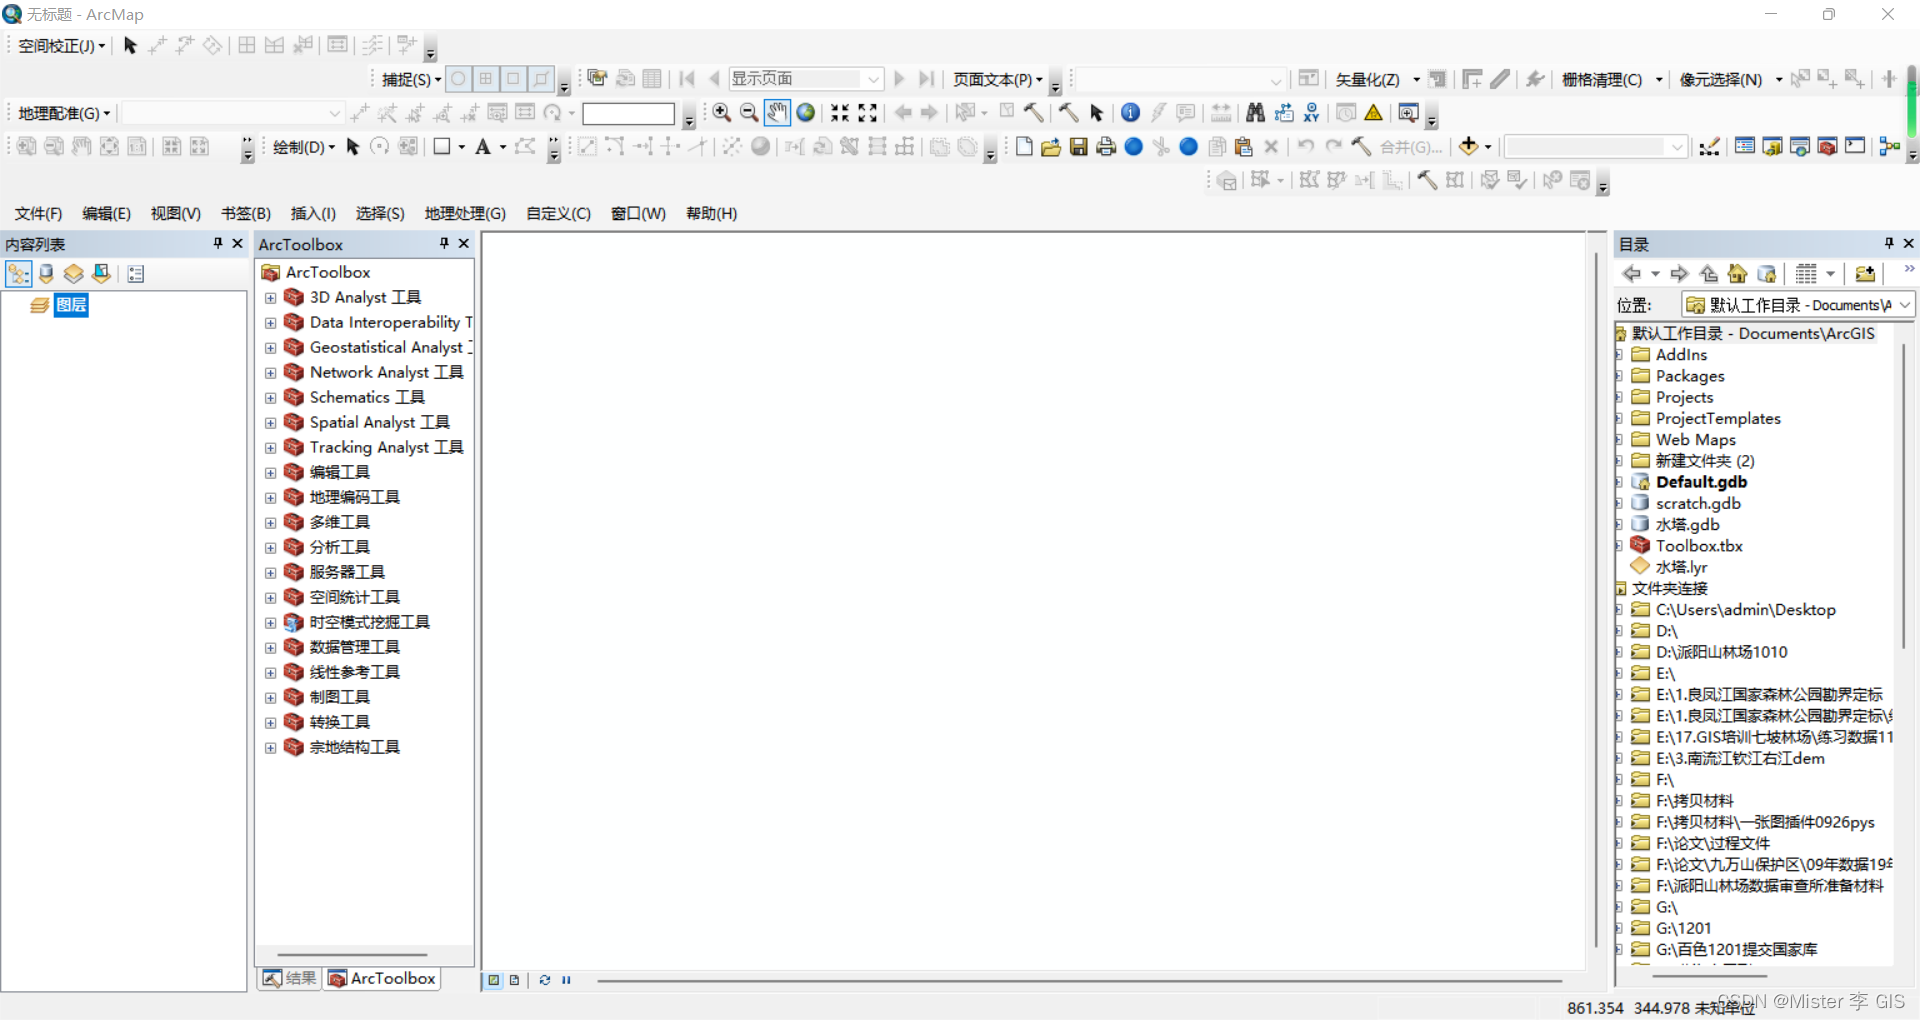Image resolution: width=1920 pixels, height=1020 pixels.
Task: Toggle pause drawing at map bottom
Action: pyautogui.click(x=566, y=980)
